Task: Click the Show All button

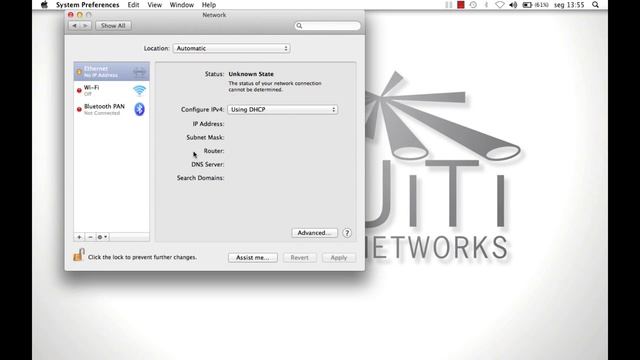Action: pyautogui.click(x=113, y=26)
